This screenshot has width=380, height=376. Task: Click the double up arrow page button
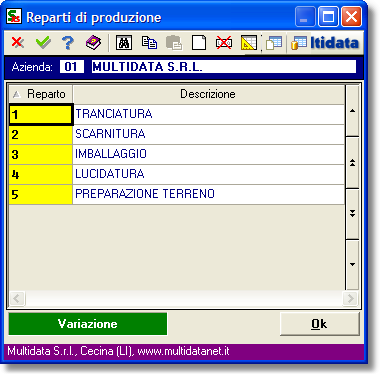(352, 163)
